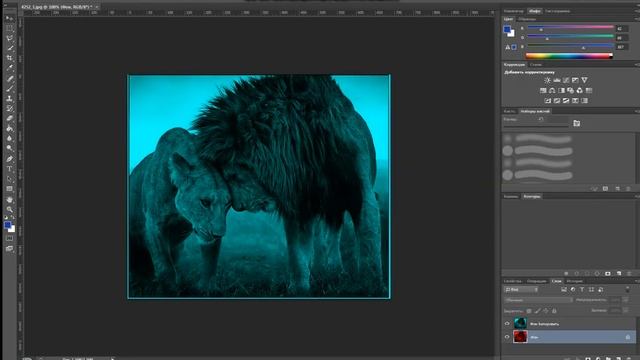Toggle lock transparent pixels
The width and height of the screenshot is (640, 360).
coord(529,311)
